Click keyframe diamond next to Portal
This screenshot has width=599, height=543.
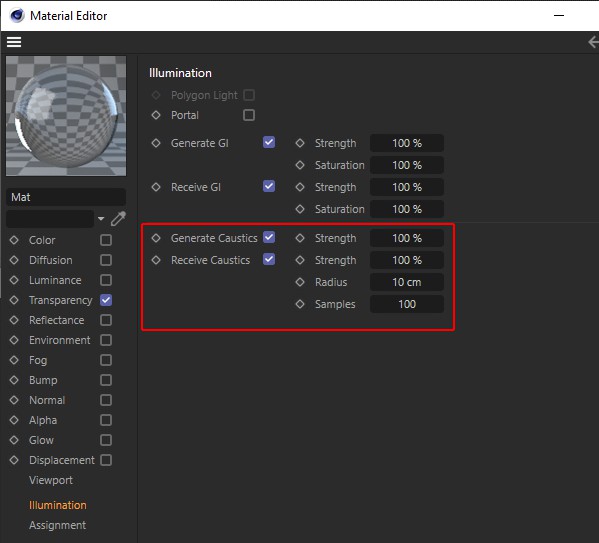coord(156,115)
